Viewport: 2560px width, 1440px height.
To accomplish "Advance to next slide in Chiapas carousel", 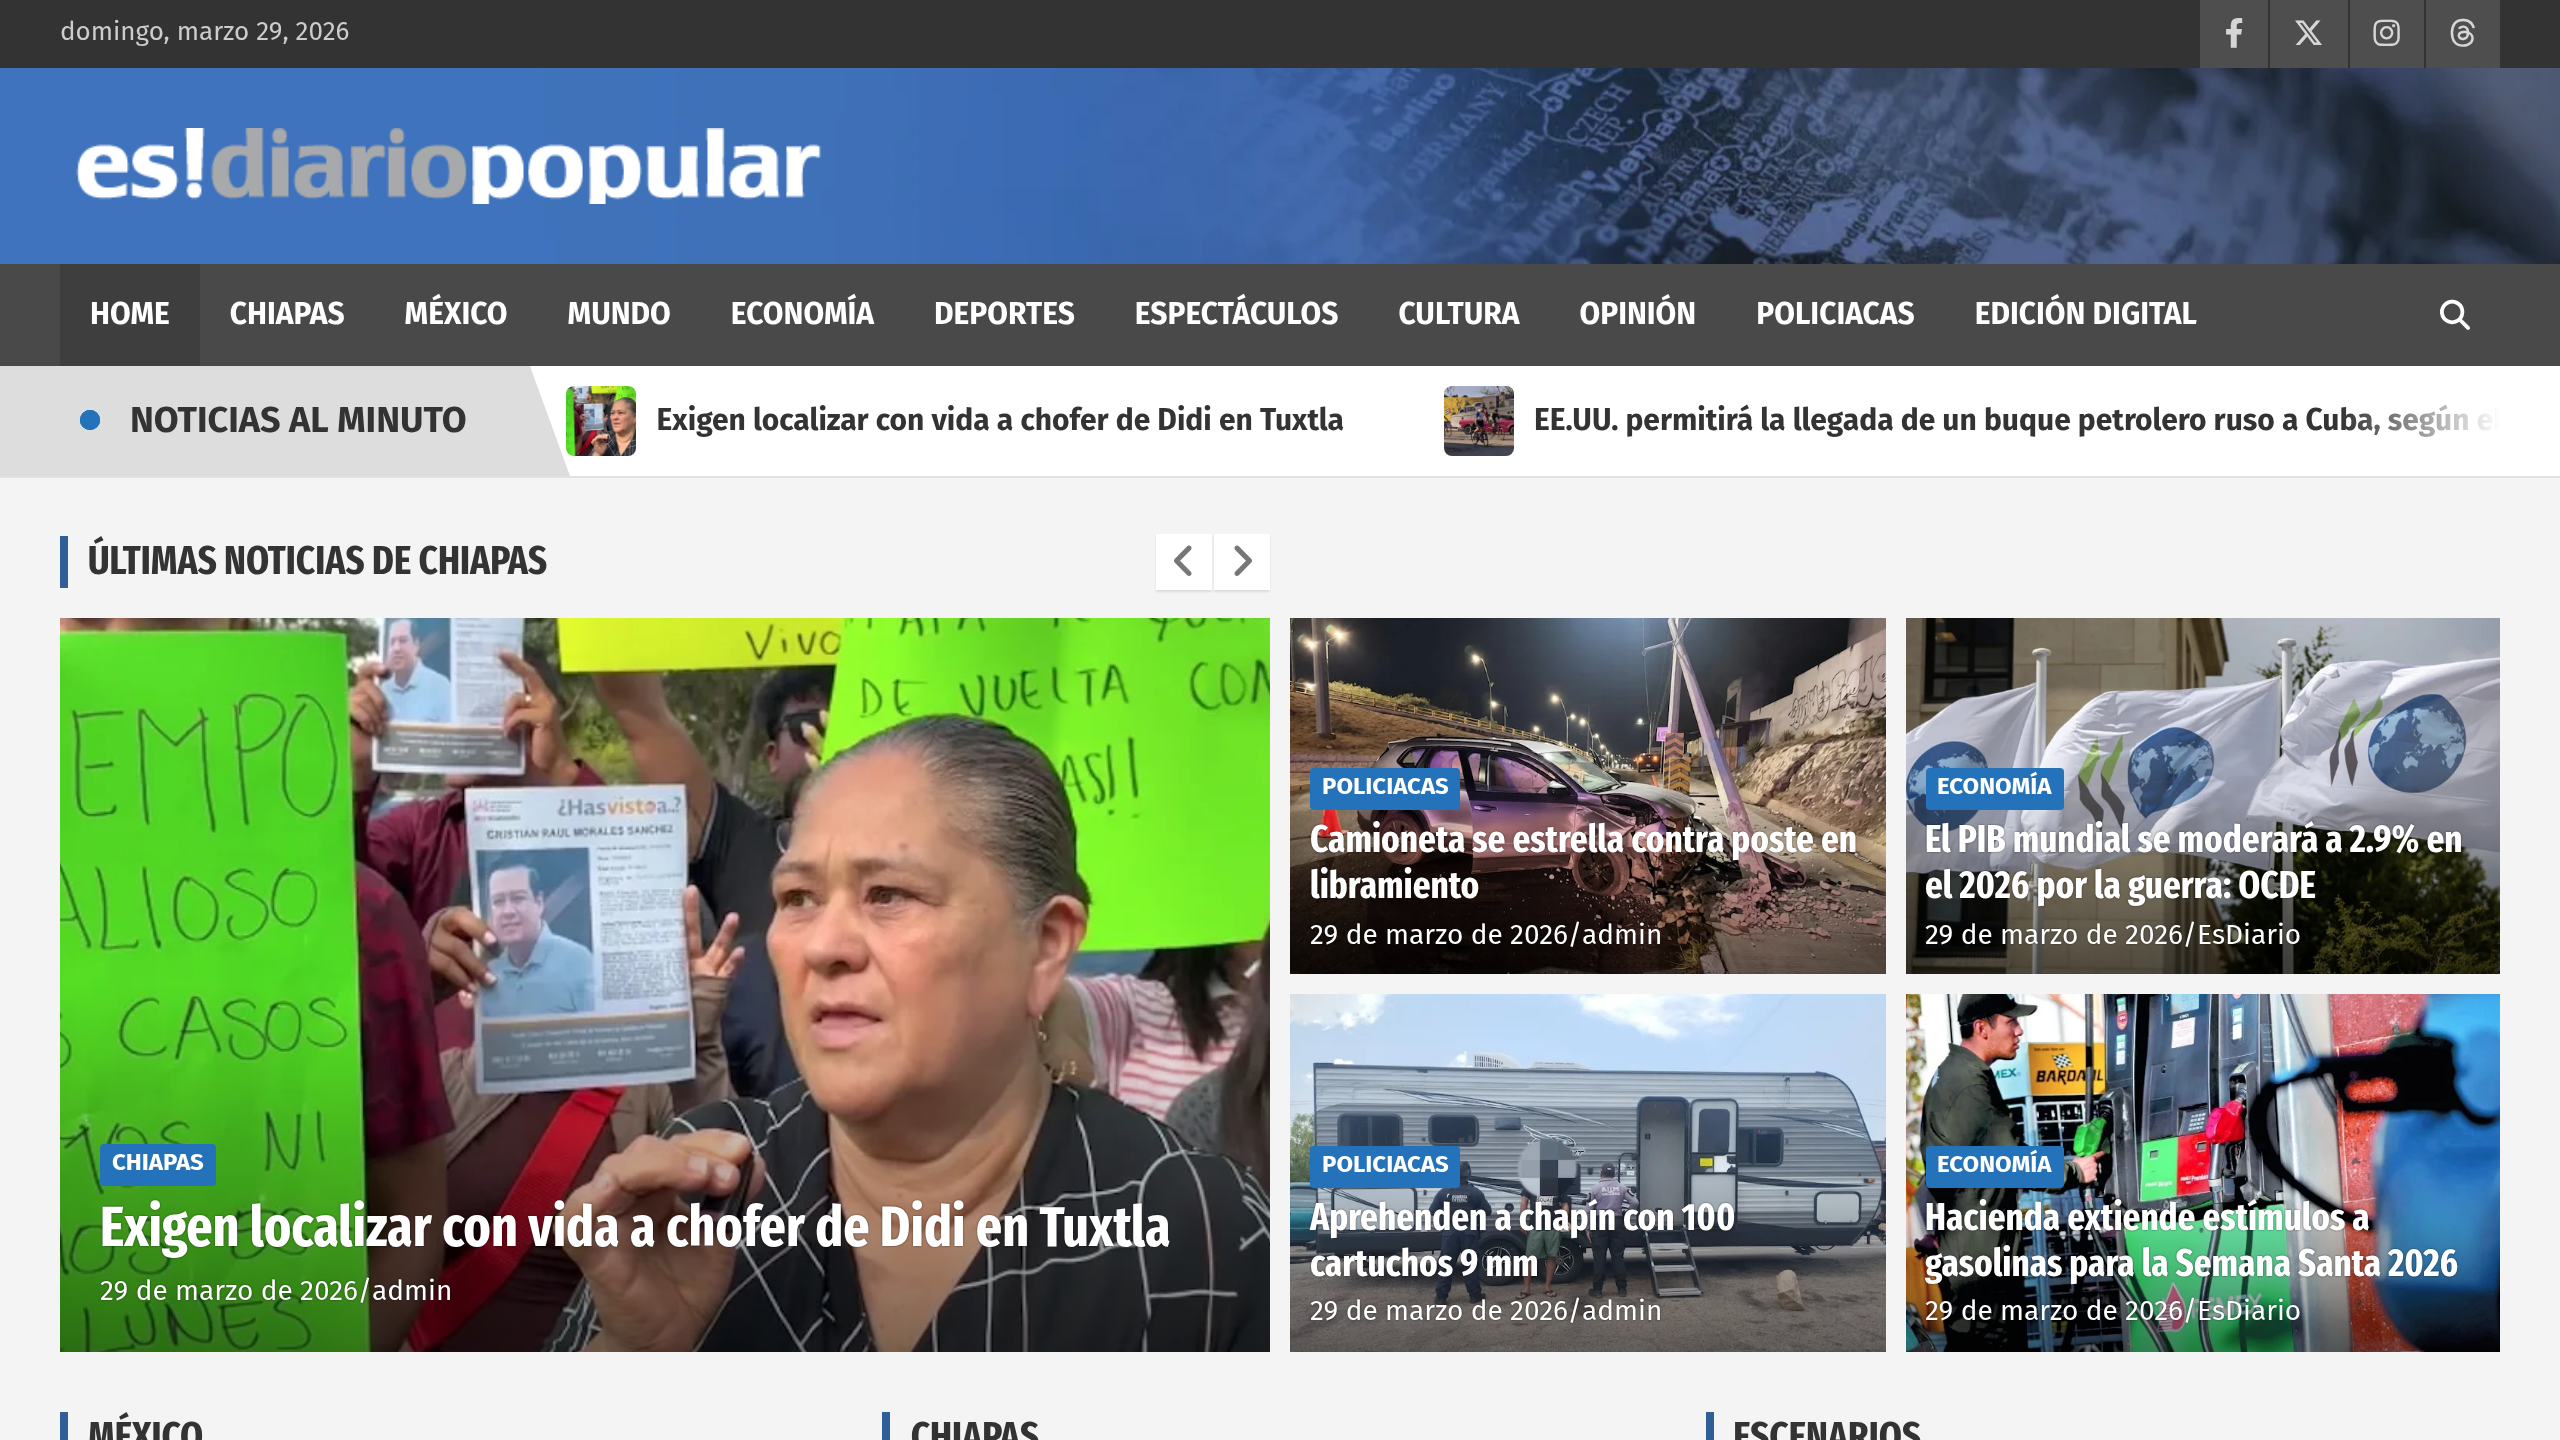I will pyautogui.click(x=1241, y=562).
